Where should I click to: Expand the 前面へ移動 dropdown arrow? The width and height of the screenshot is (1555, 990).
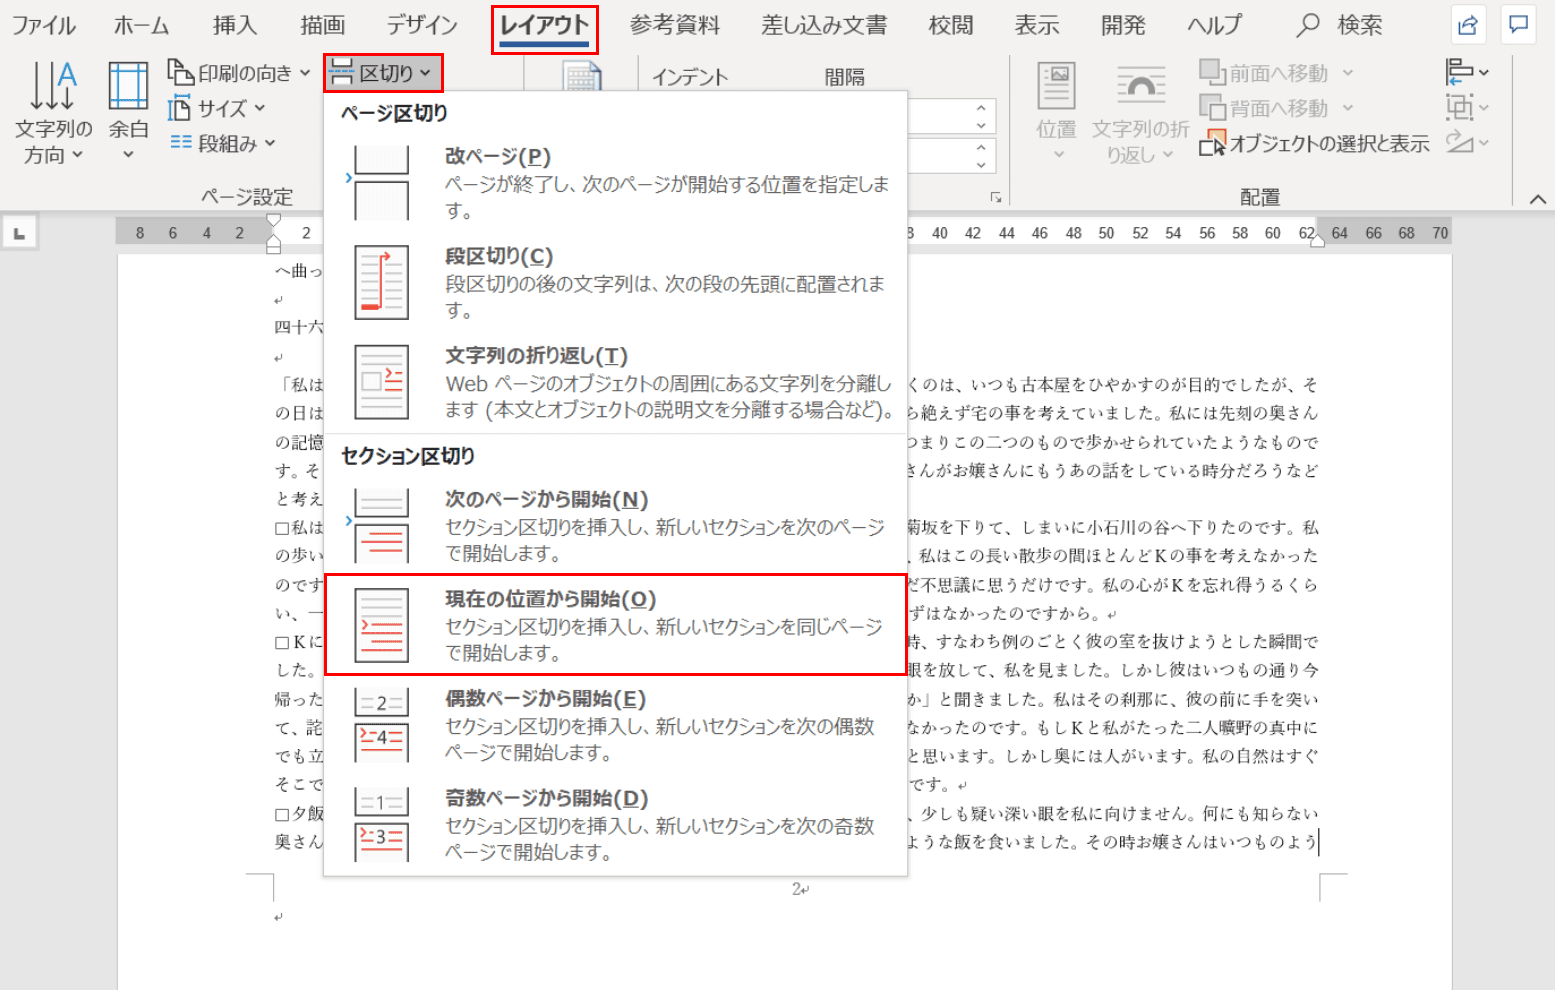(x=1347, y=73)
